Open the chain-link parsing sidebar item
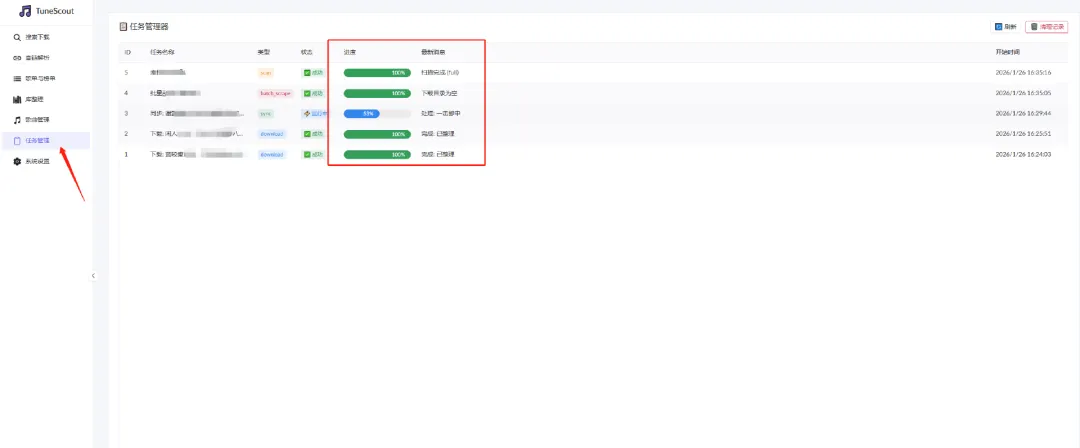1080x448 pixels. point(45,58)
